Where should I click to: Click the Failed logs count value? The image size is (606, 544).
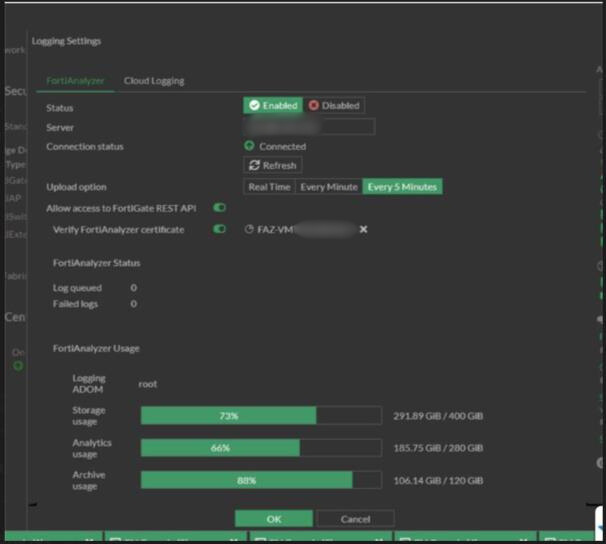pyautogui.click(x=133, y=304)
